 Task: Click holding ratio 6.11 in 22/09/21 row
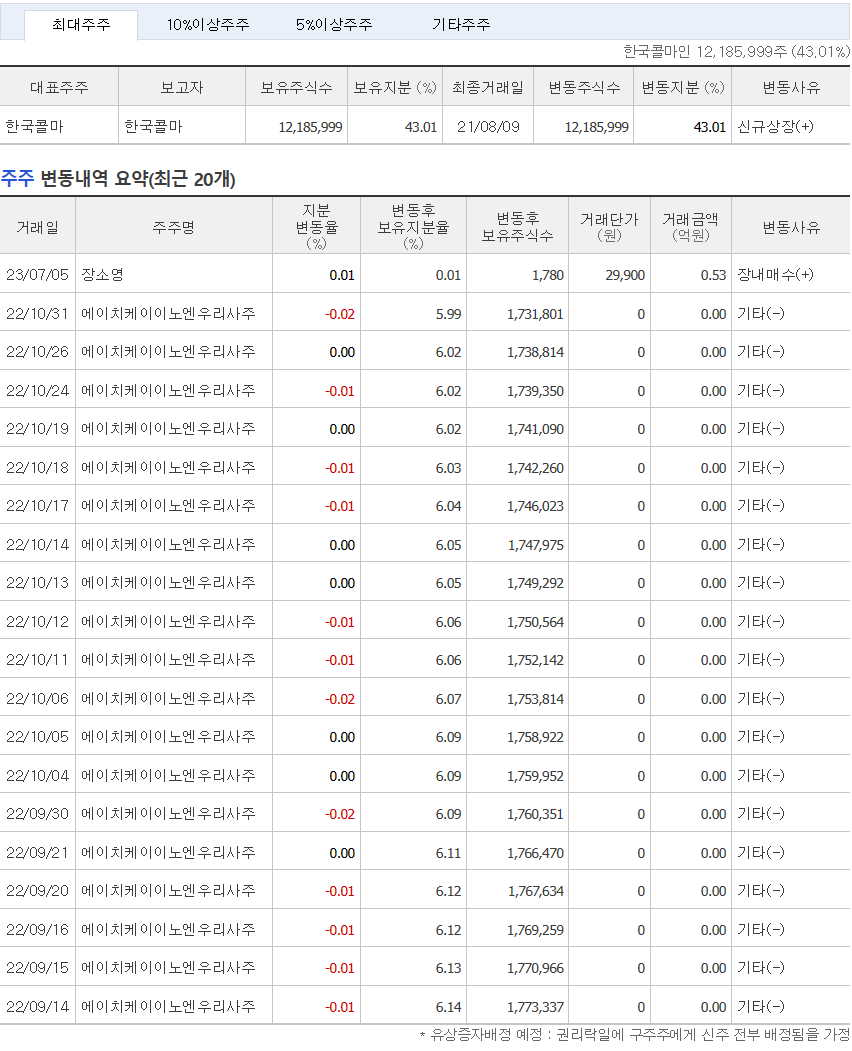(448, 853)
